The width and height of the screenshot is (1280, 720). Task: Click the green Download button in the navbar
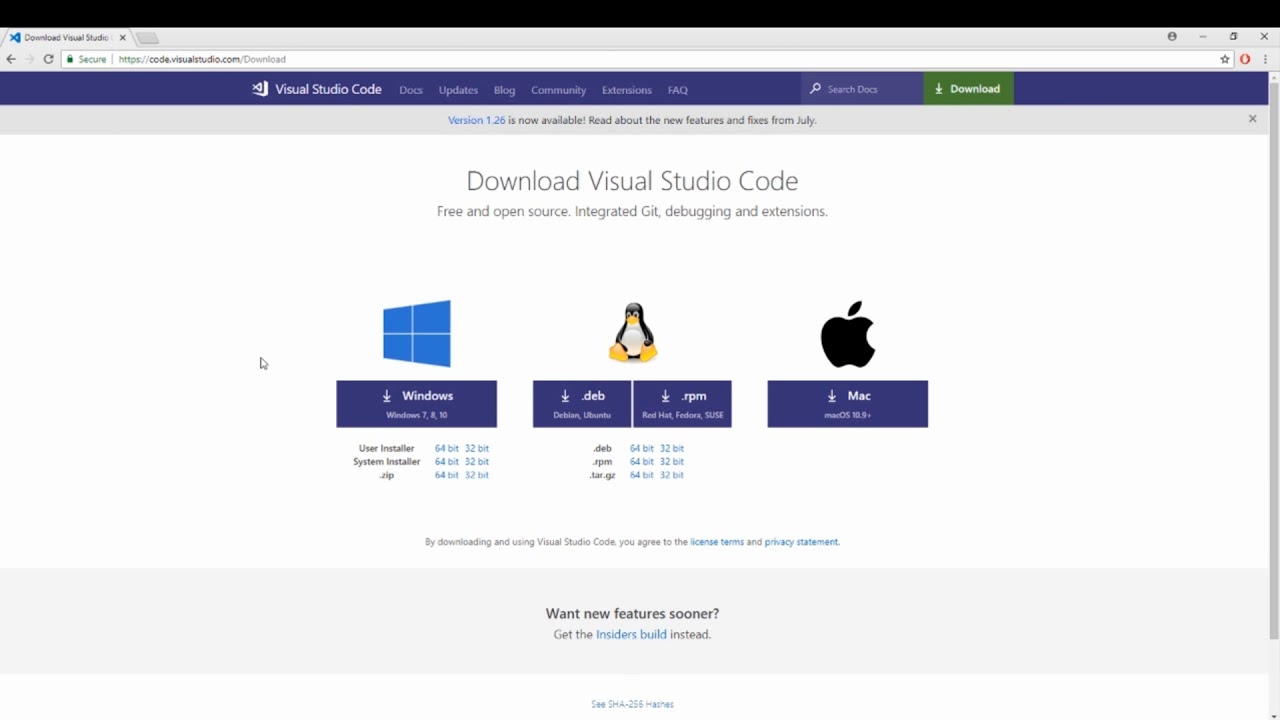(968, 89)
